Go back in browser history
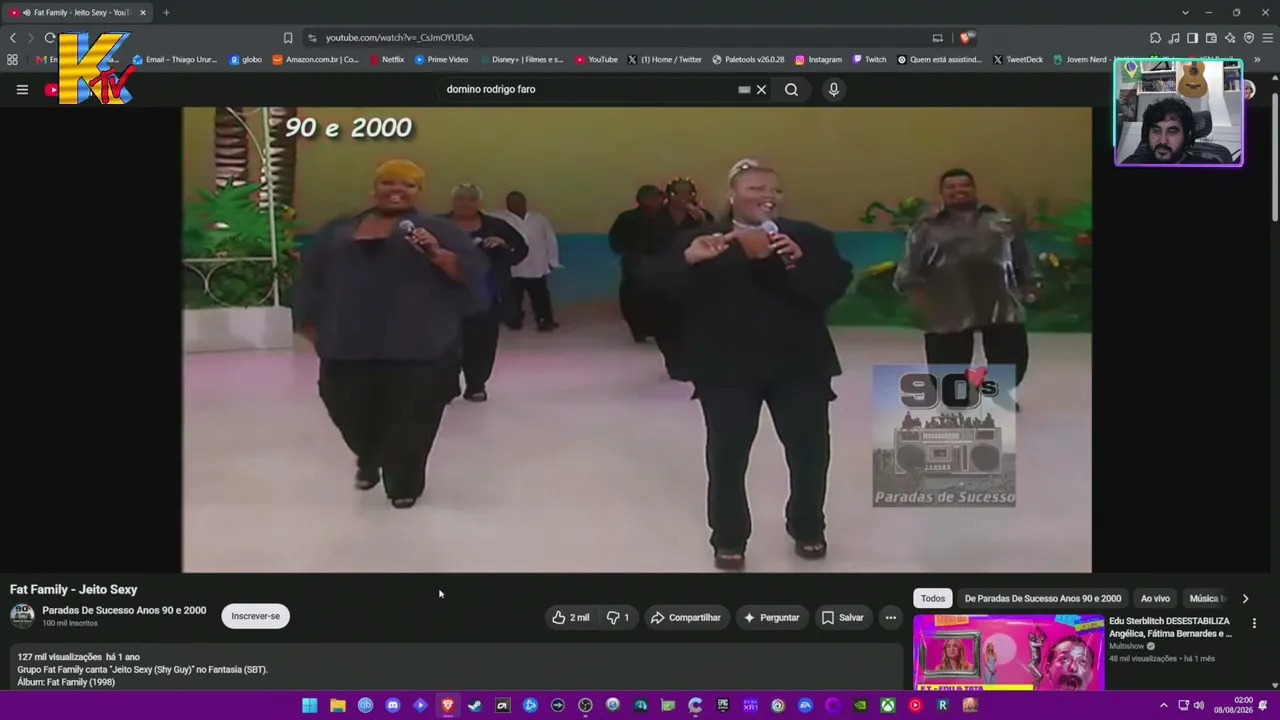 coord(12,38)
